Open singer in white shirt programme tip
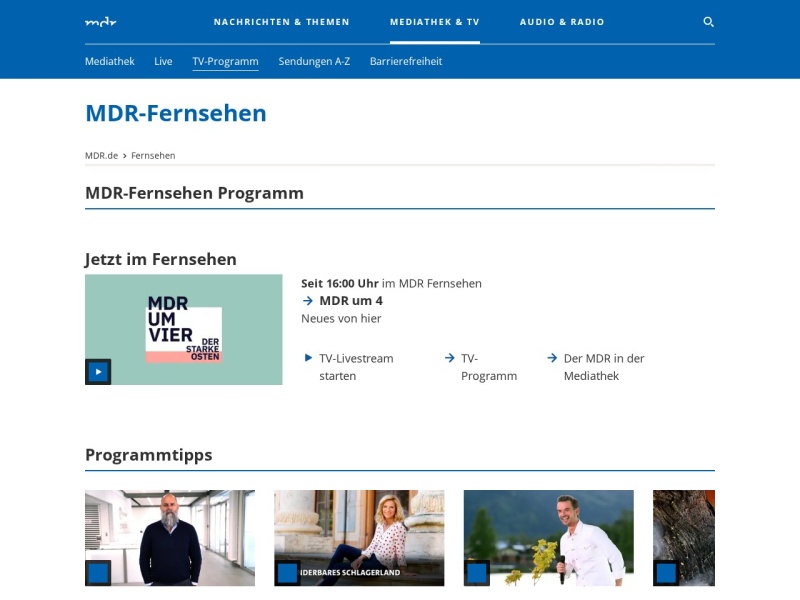800x600 pixels. (548, 538)
